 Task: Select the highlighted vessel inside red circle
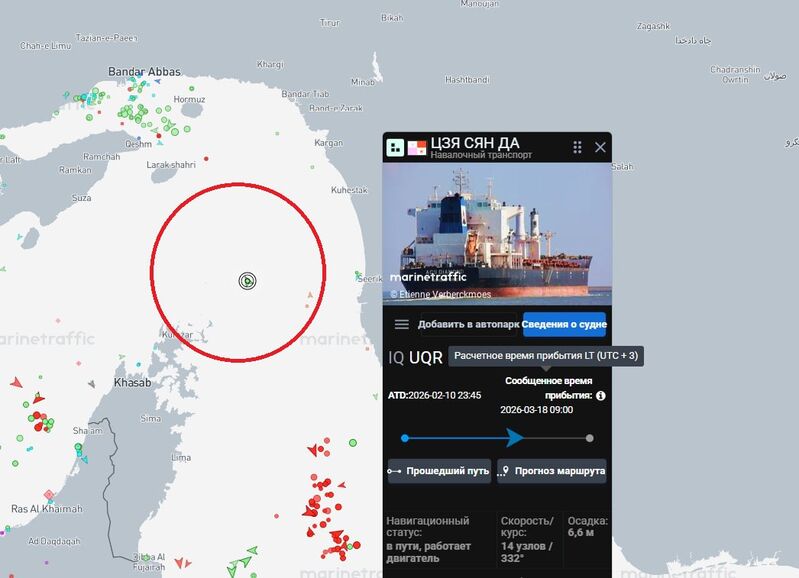248,281
